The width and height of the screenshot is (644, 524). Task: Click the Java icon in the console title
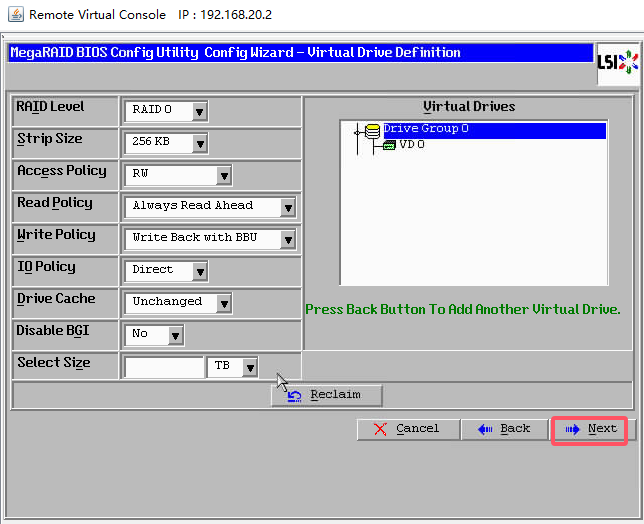point(16,15)
